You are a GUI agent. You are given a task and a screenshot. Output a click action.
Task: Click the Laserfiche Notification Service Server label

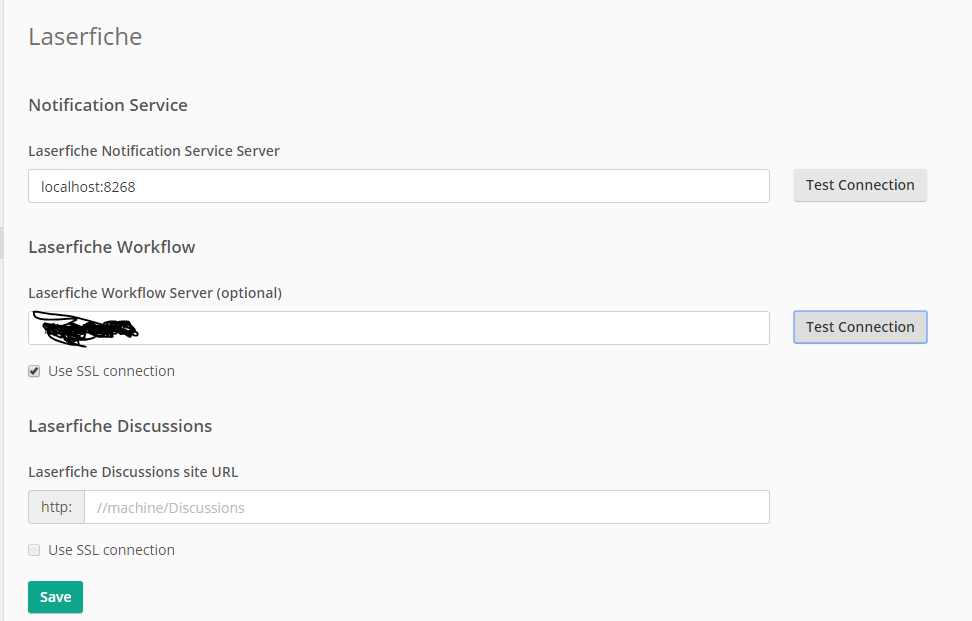[154, 151]
